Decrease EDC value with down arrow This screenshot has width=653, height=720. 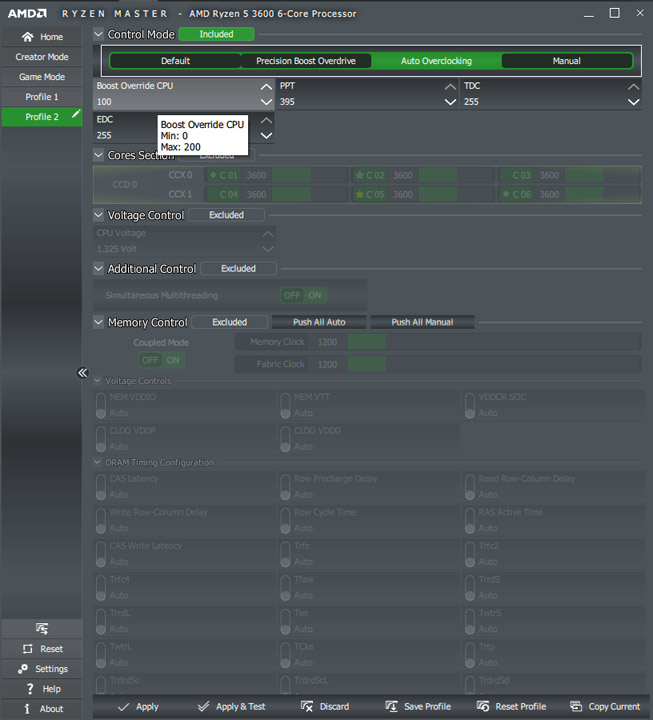pyautogui.click(x=266, y=135)
